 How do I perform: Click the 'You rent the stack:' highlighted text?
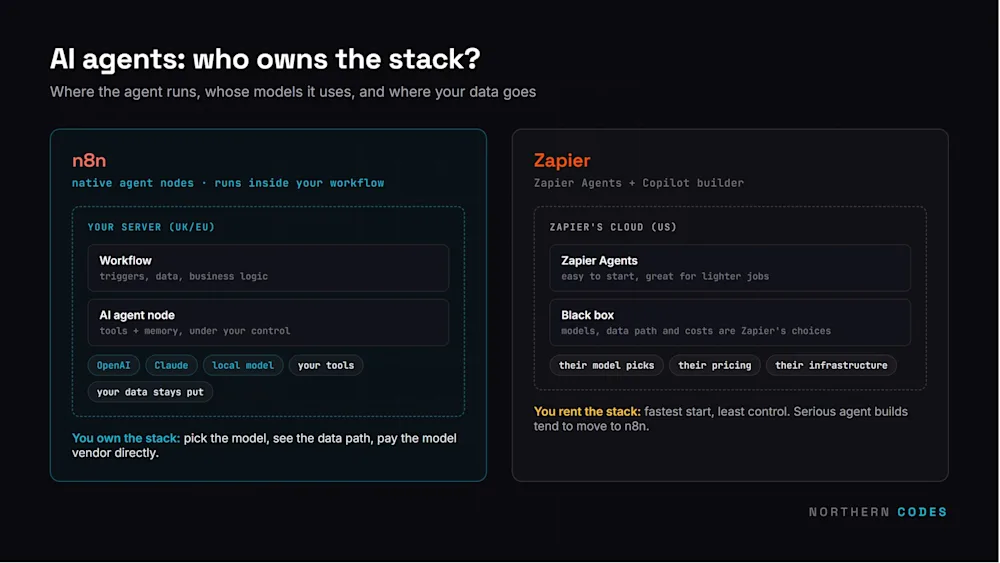coord(587,412)
